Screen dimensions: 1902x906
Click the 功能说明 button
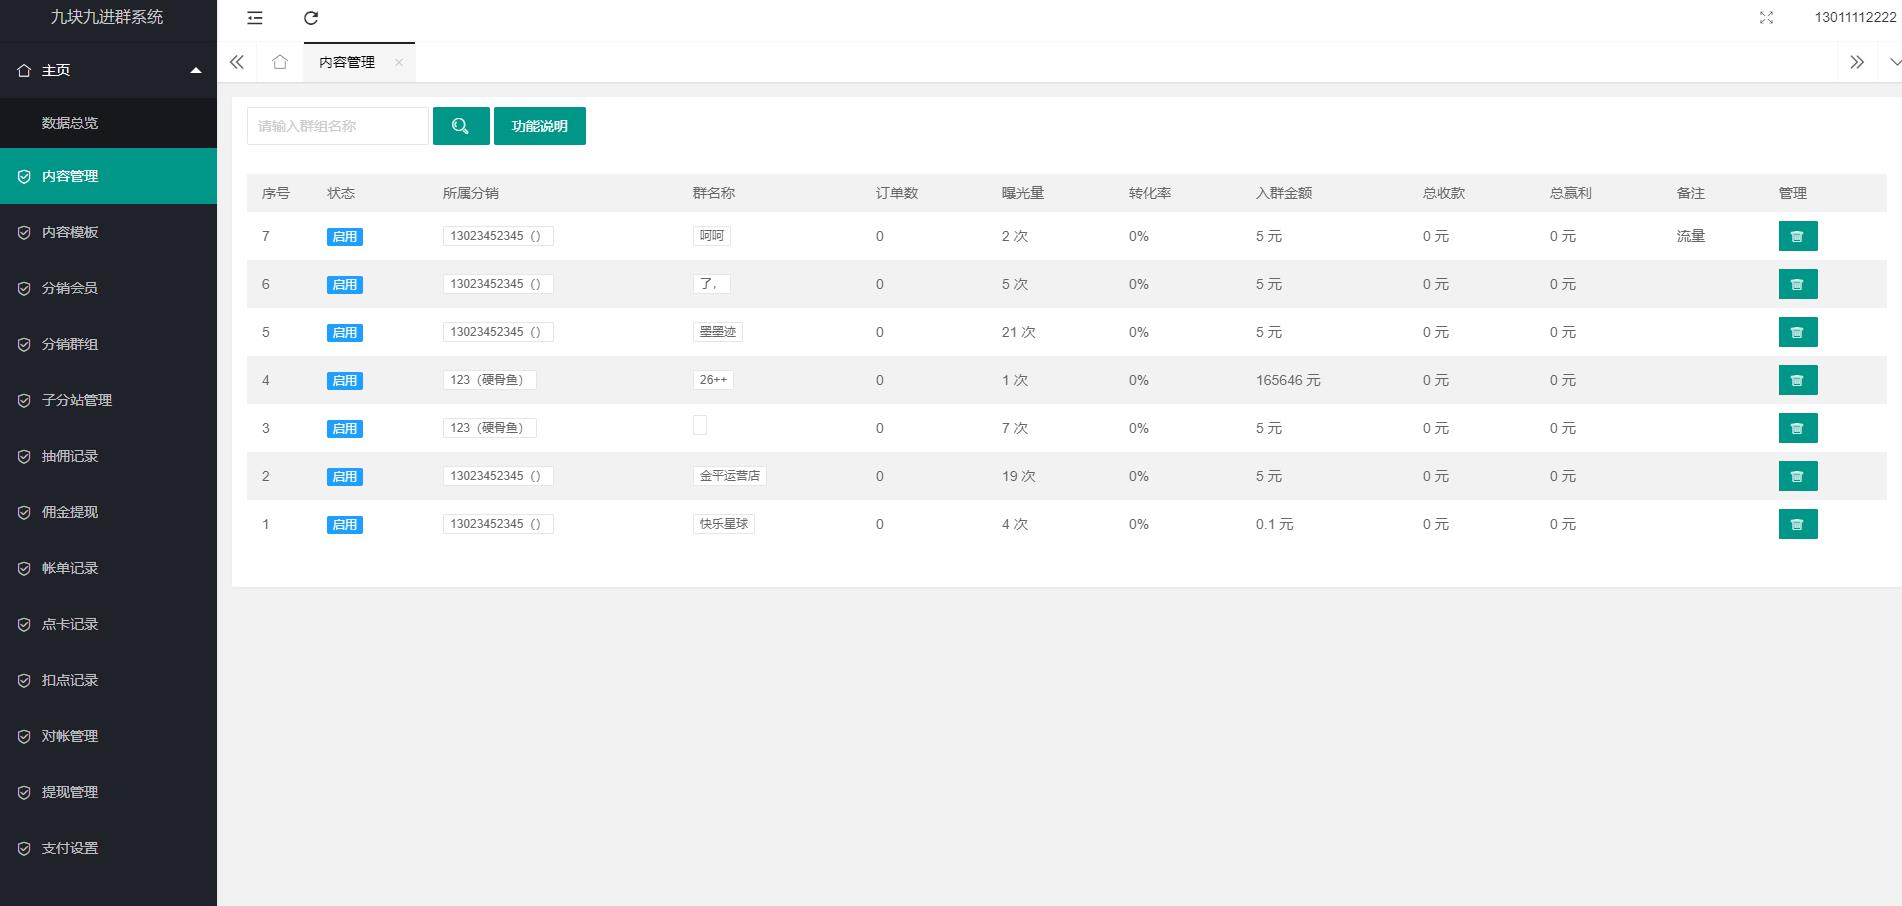(x=539, y=126)
